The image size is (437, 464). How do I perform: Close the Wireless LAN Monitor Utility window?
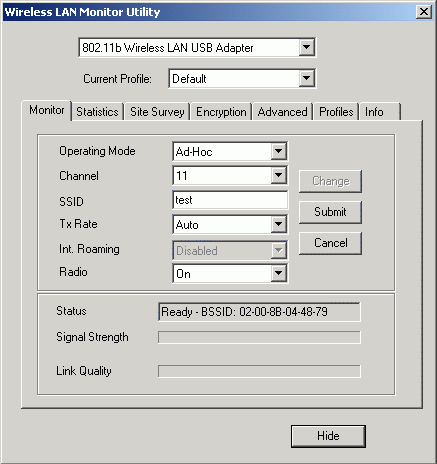[x=424, y=12]
